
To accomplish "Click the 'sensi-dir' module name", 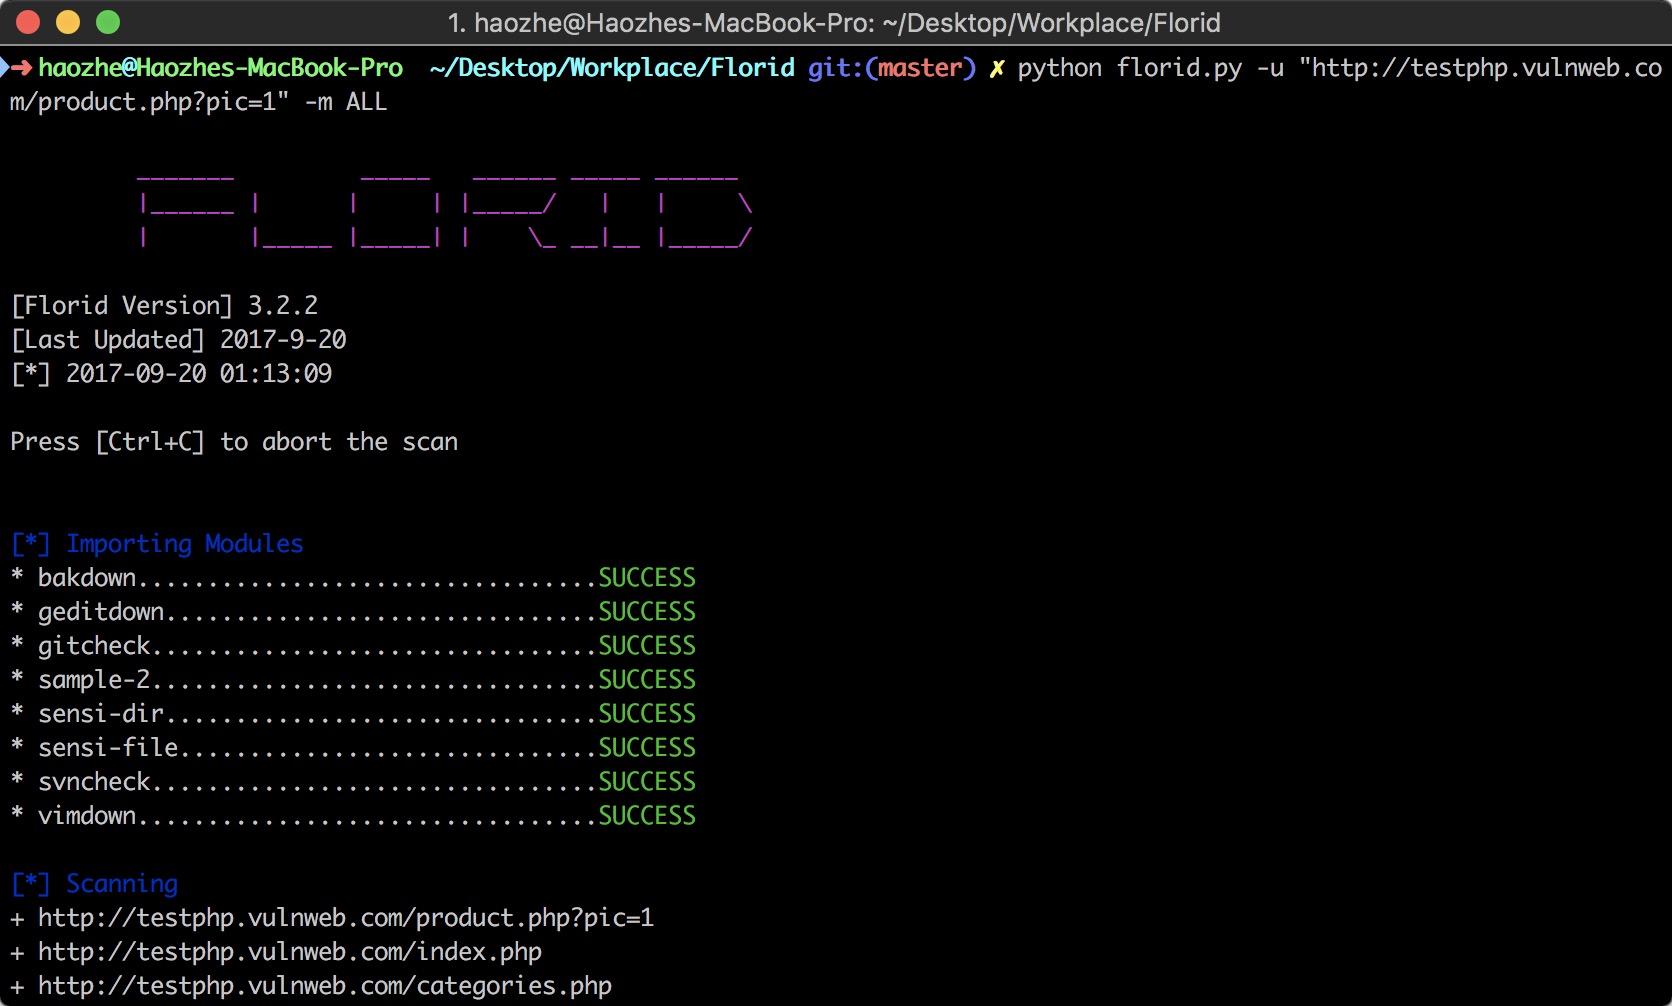I will (x=101, y=714).
